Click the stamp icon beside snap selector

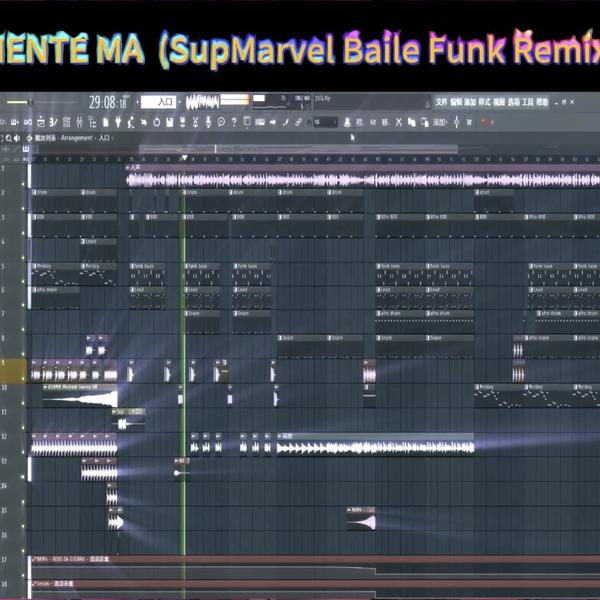tap(347, 122)
